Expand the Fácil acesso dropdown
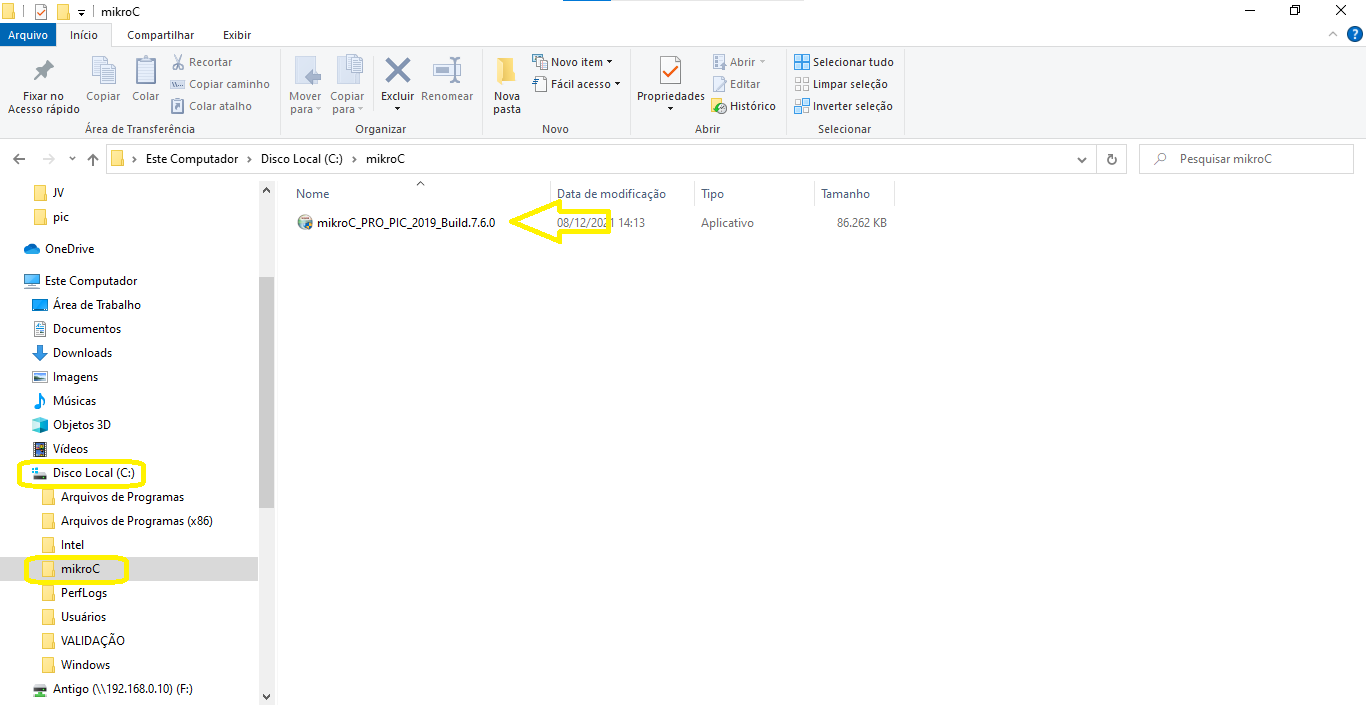This screenshot has width=1366, height=705. pyautogui.click(x=577, y=84)
